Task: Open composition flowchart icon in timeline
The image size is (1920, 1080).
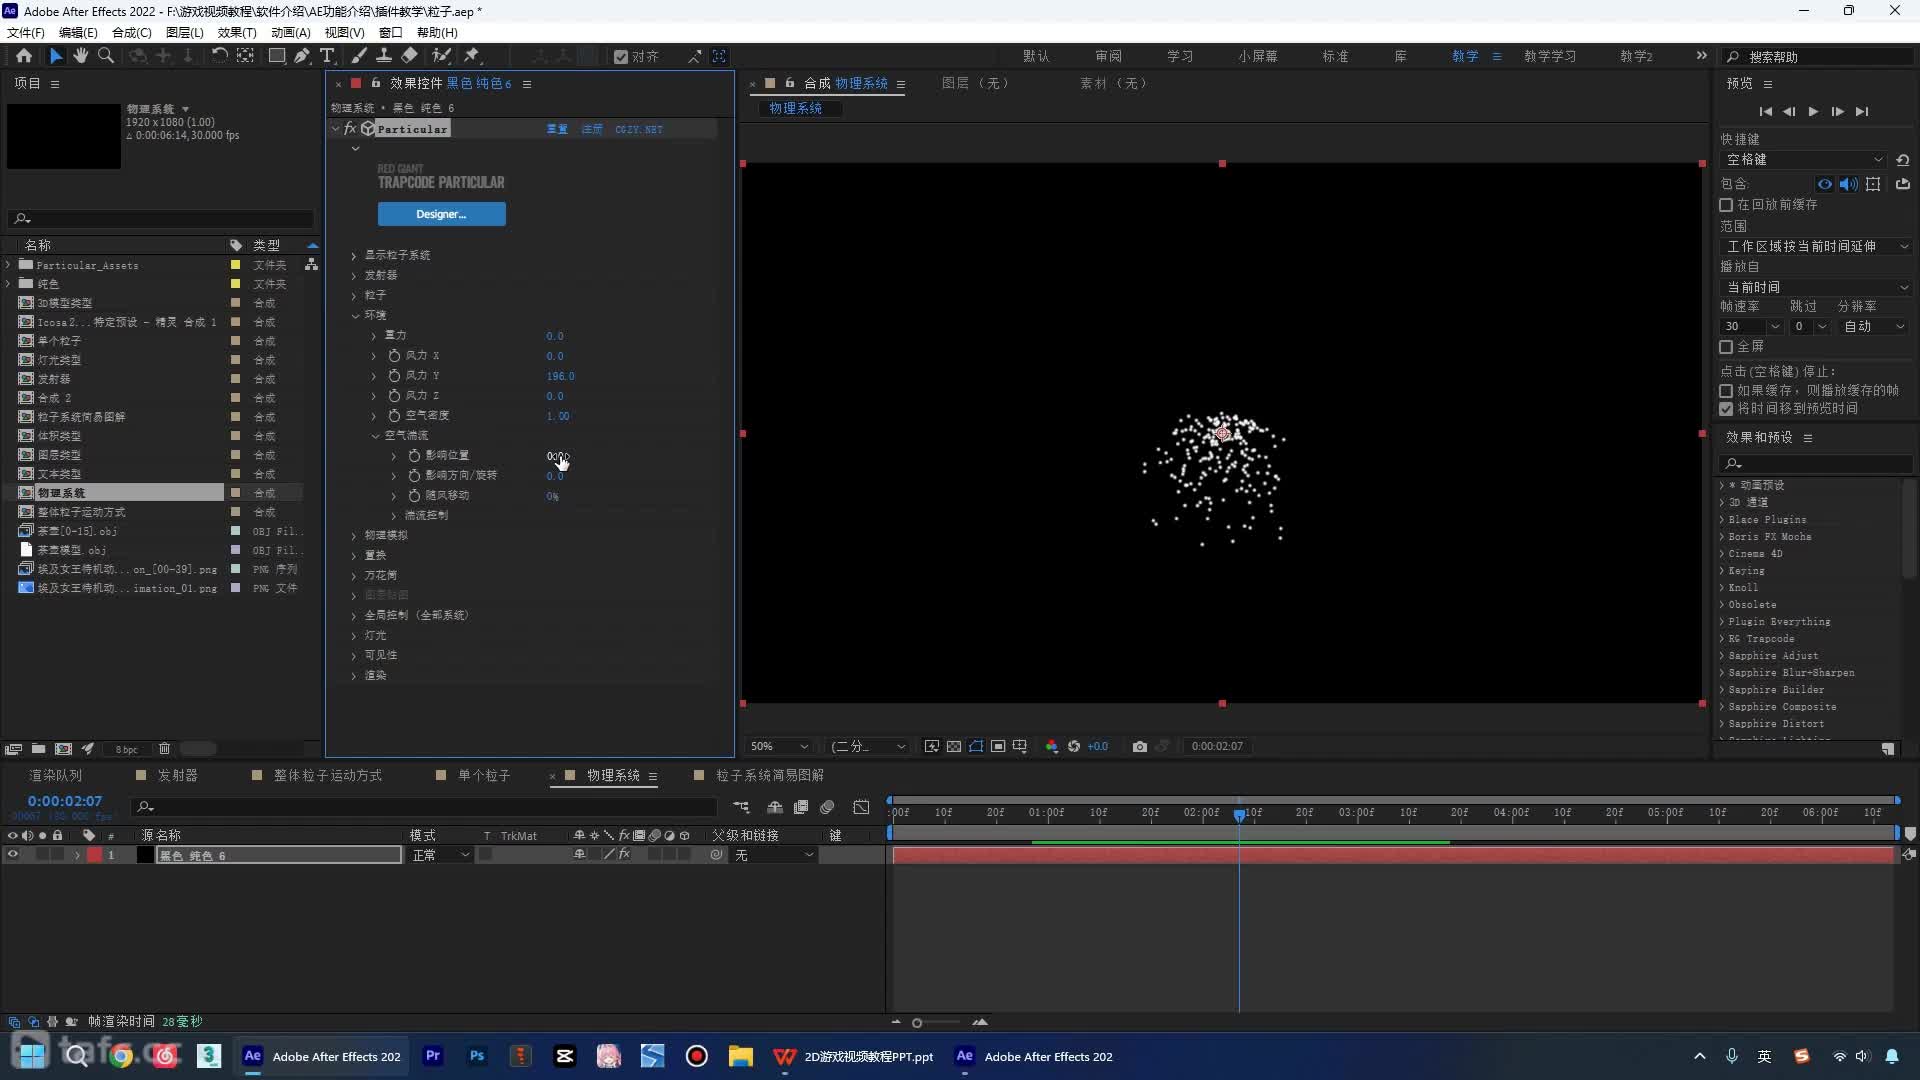Action: (x=741, y=807)
